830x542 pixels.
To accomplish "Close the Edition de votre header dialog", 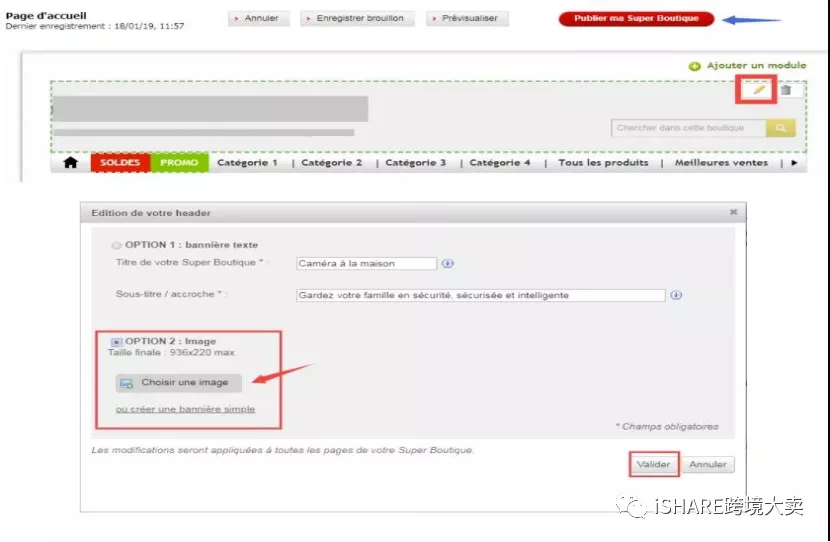I will click(733, 212).
